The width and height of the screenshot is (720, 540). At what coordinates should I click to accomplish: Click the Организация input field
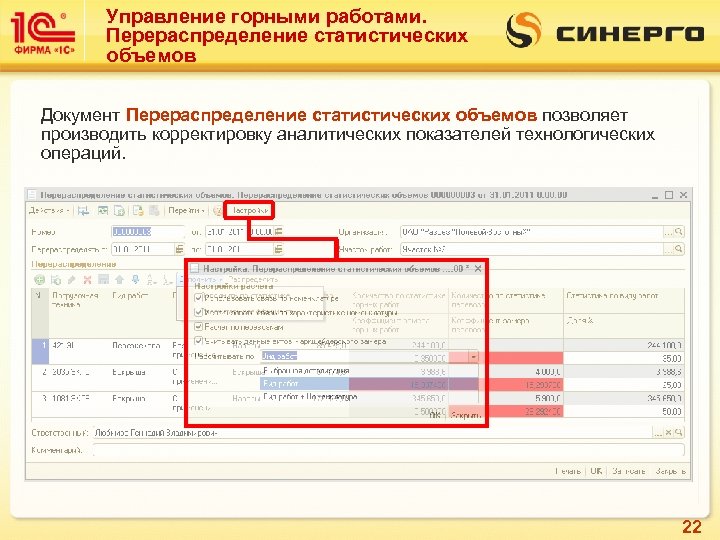pos(531,232)
